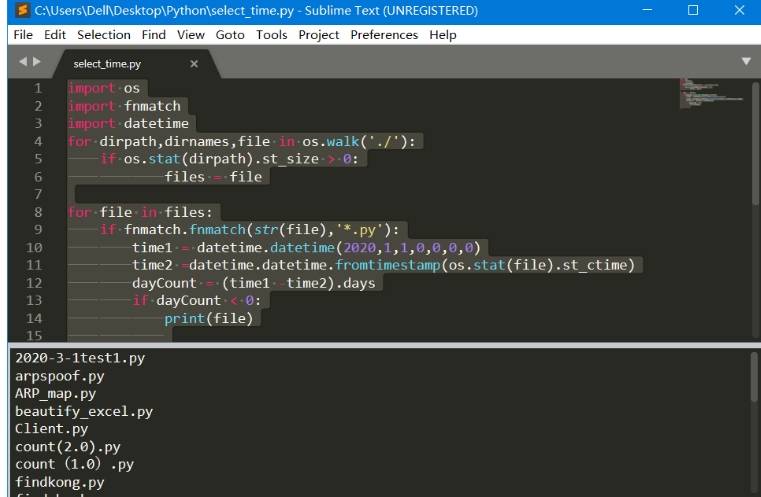Go to previous tab with left arrow
The image size is (761, 497).
[23, 62]
